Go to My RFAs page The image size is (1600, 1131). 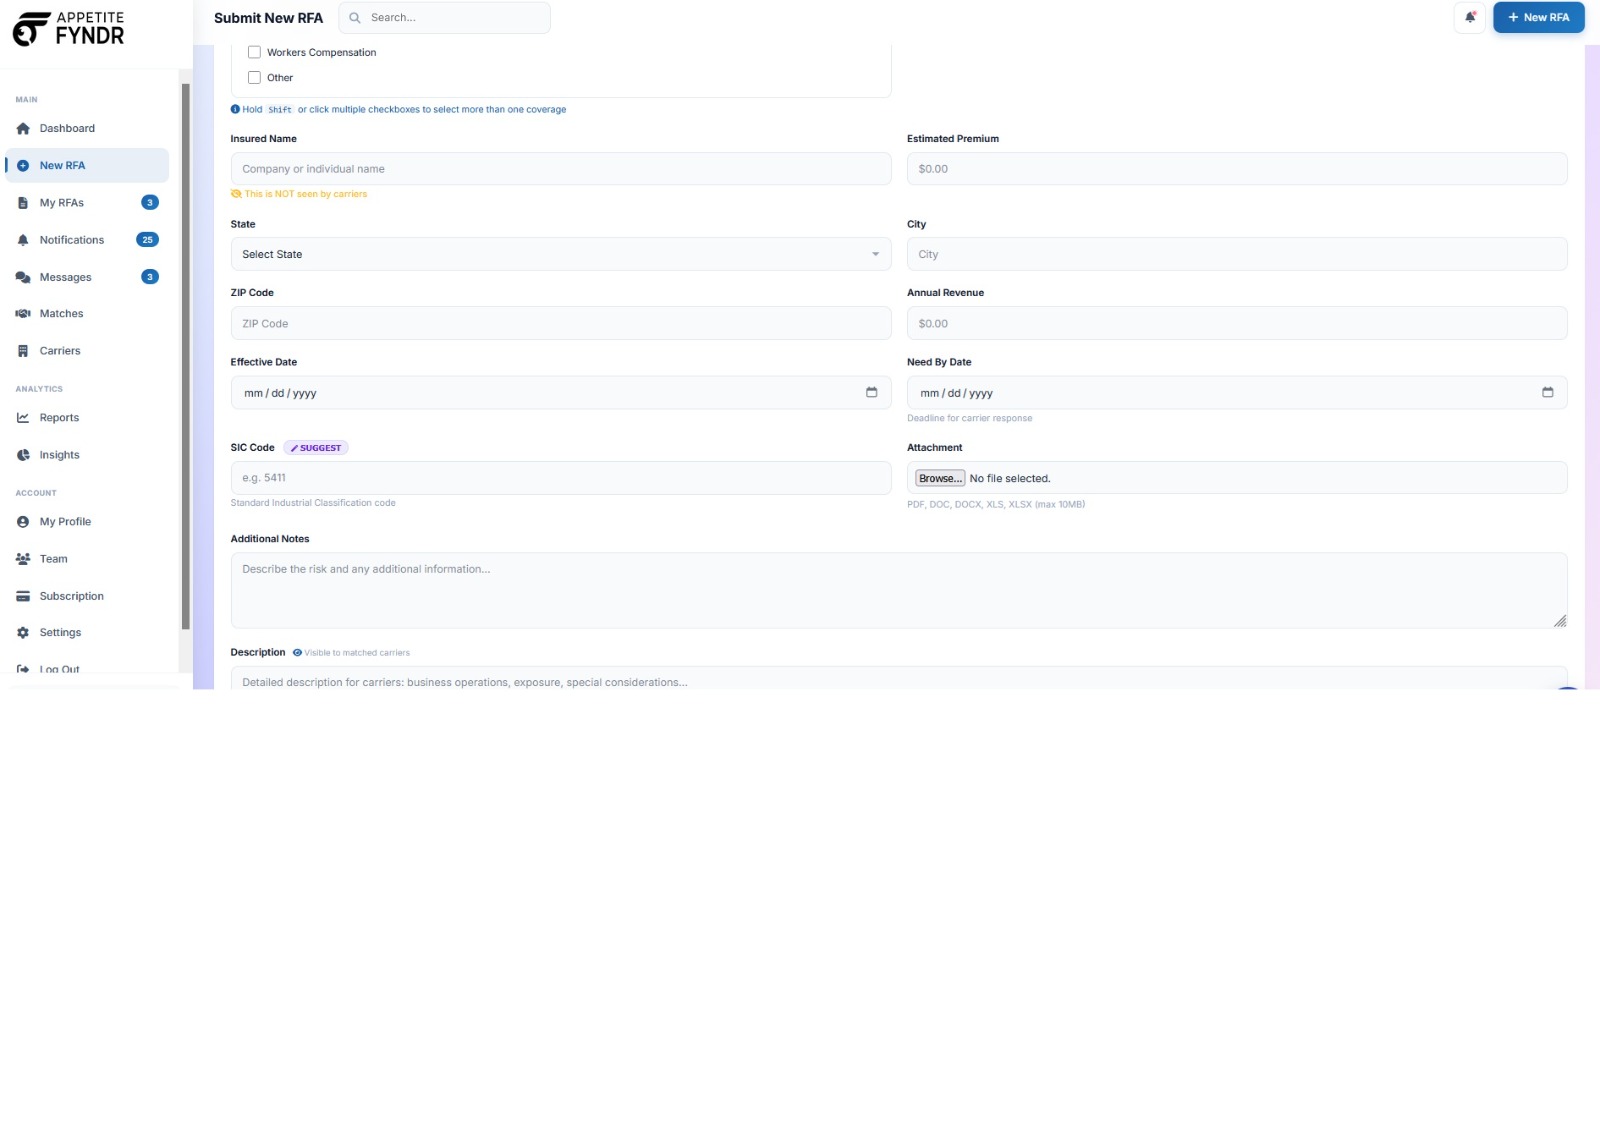pyautogui.click(x=87, y=203)
